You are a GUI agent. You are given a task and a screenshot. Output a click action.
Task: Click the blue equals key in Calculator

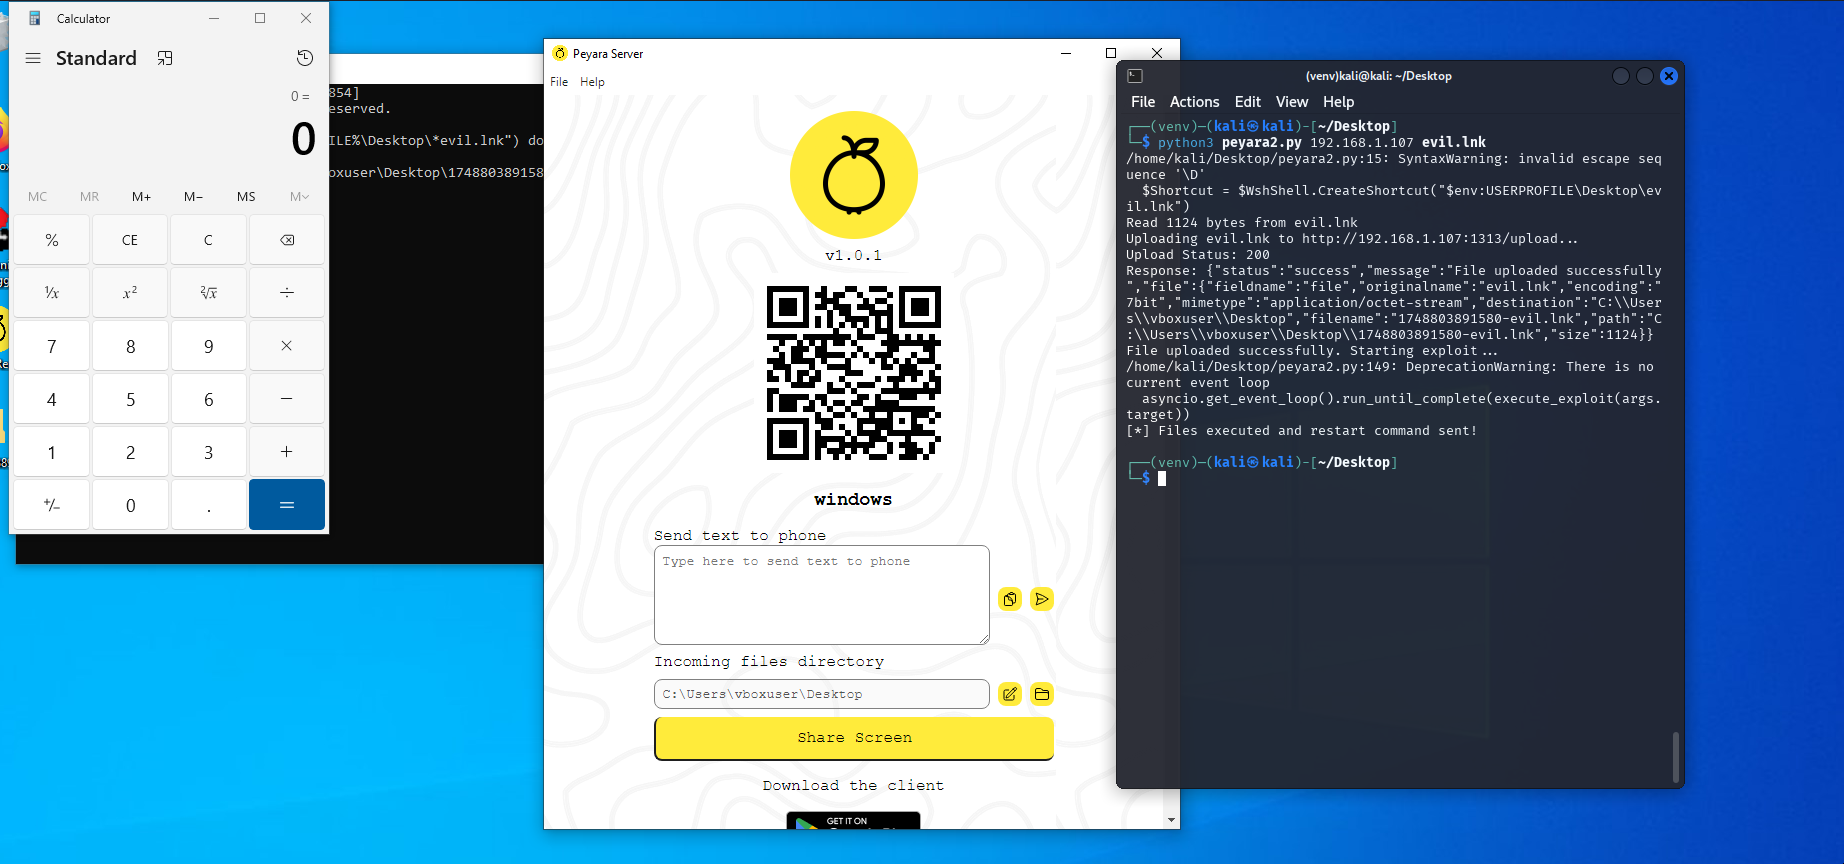pyautogui.click(x=287, y=505)
